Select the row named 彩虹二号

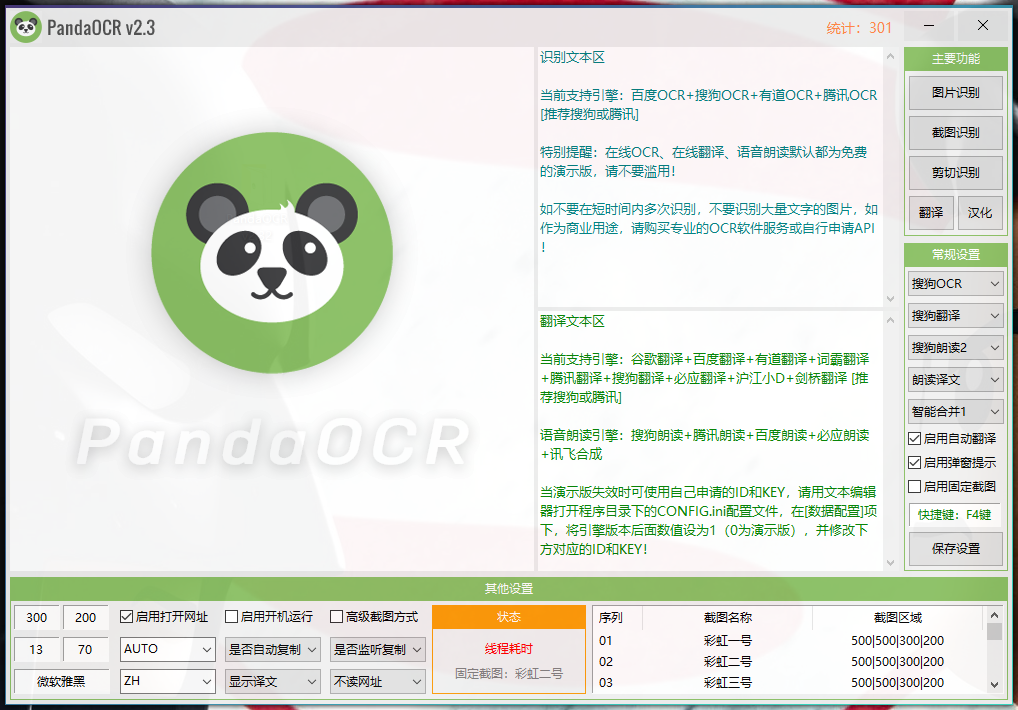[x=789, y=661]
